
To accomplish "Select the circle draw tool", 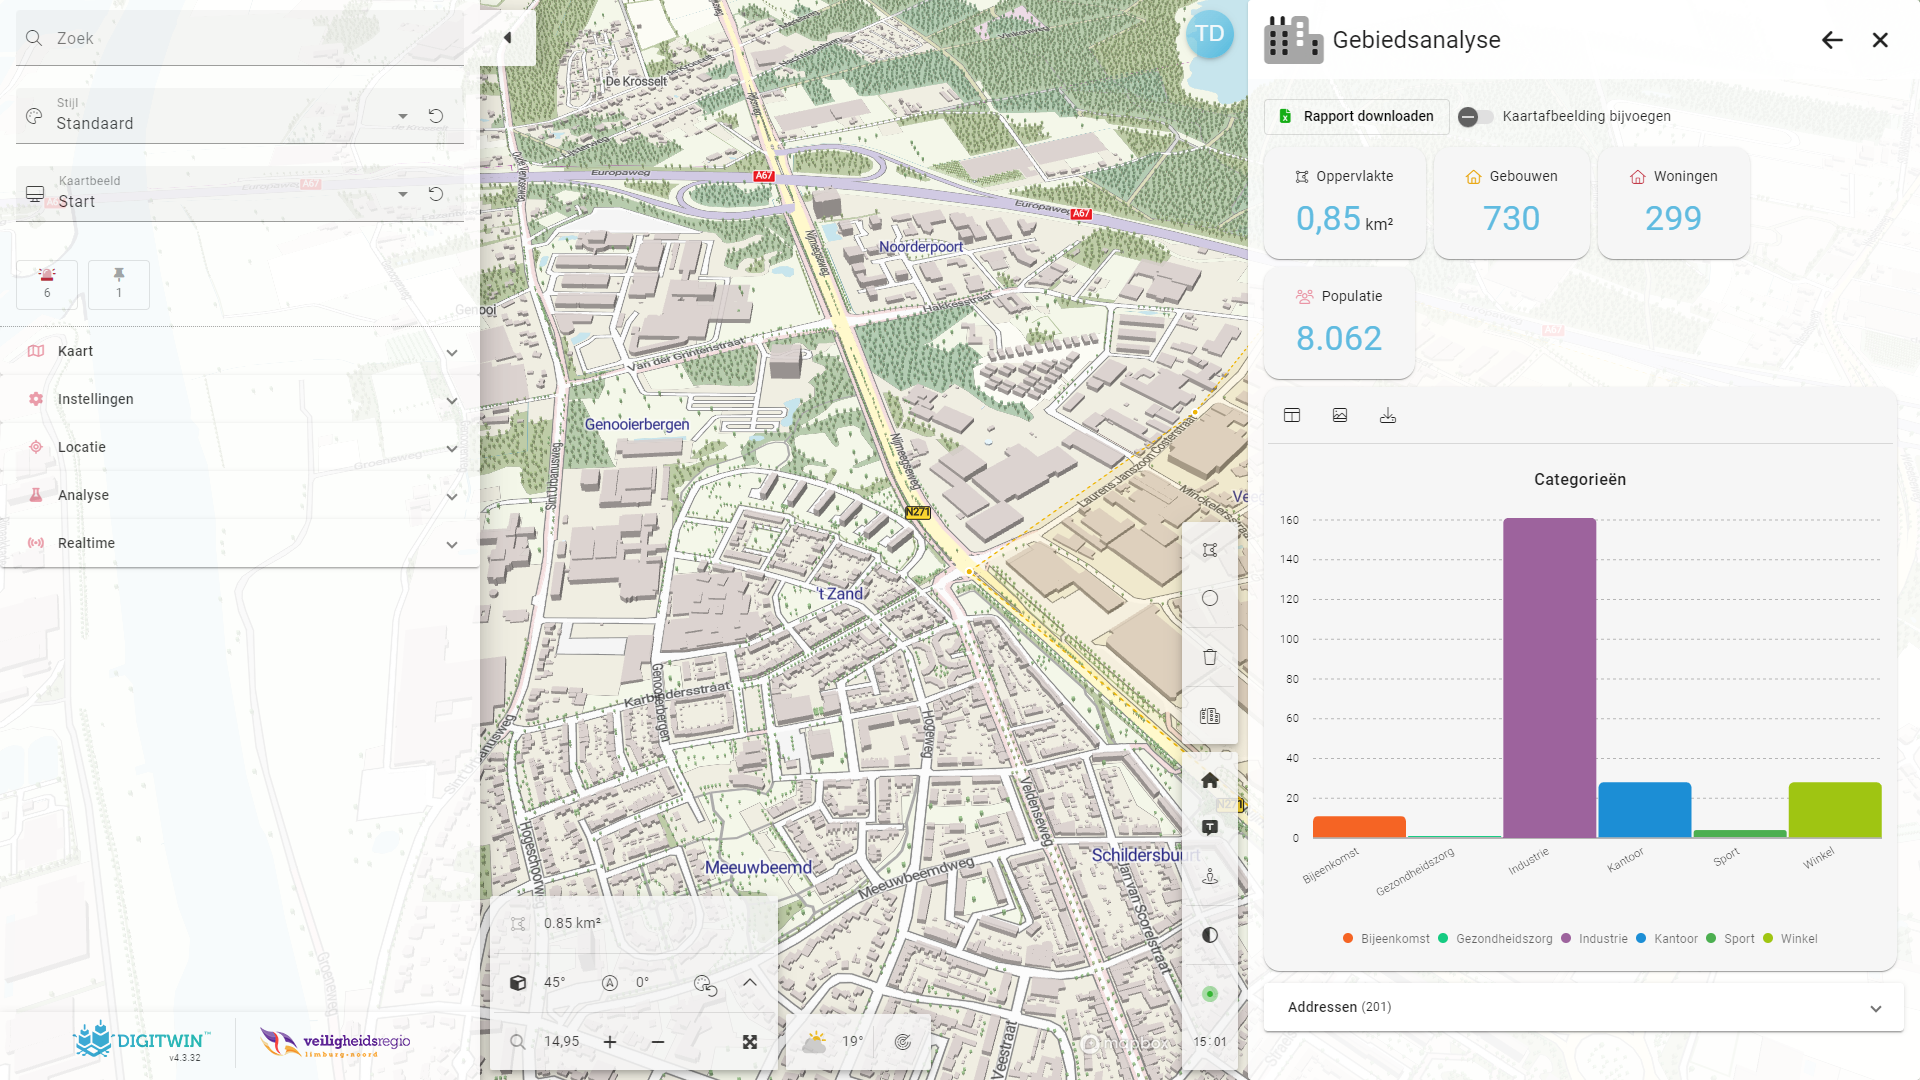I will tap(1210, 598).
